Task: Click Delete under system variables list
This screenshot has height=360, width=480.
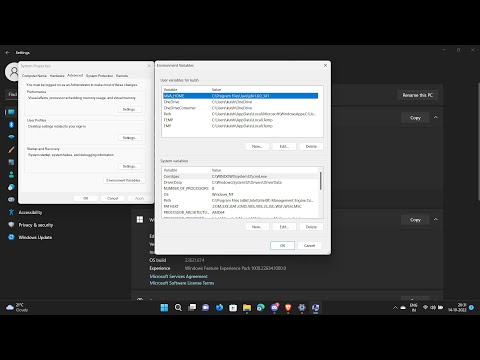Action: (x=311, y=227)
